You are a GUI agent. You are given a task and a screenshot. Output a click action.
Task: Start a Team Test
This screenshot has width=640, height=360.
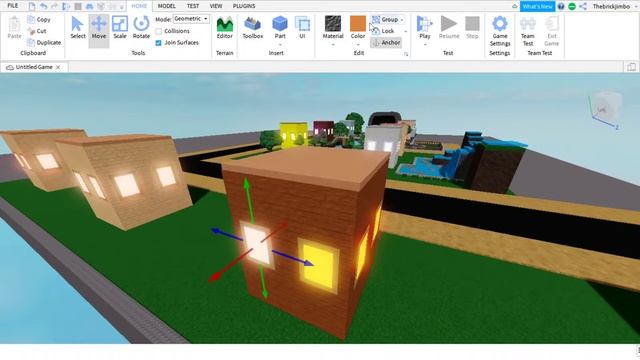click(528, 31)
